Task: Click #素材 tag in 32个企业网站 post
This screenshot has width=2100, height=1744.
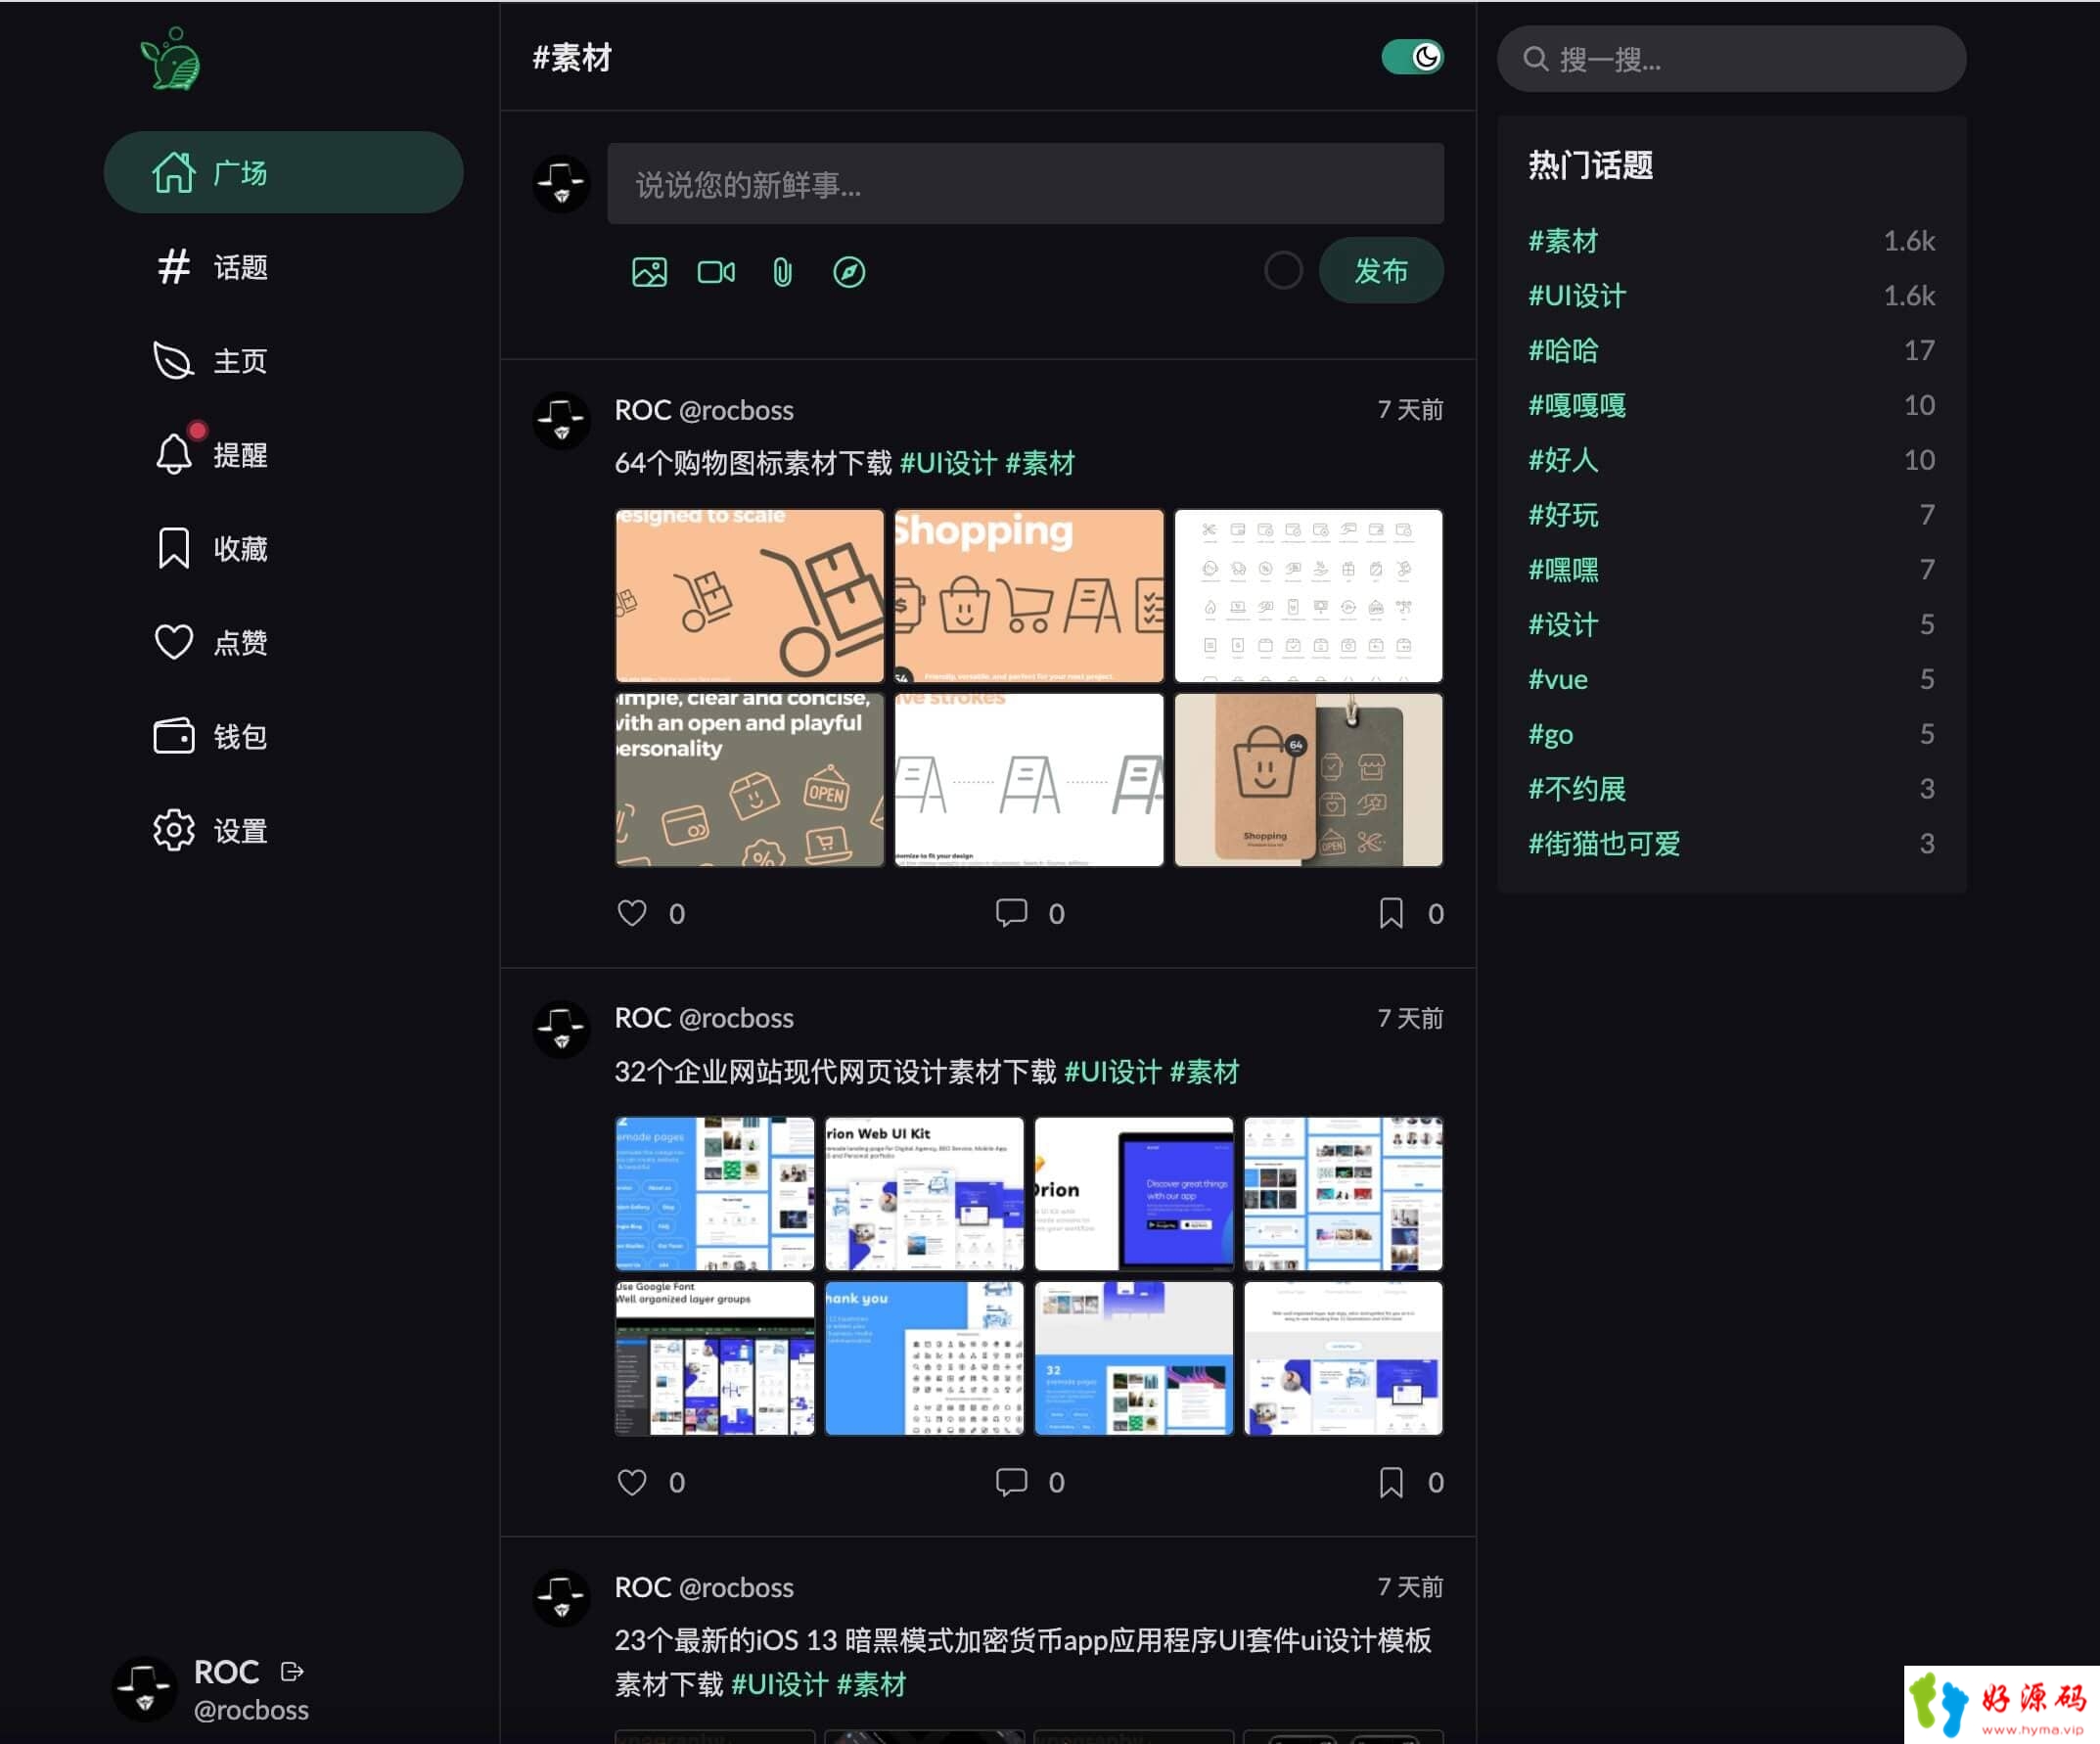Action: [1204, 1071]
